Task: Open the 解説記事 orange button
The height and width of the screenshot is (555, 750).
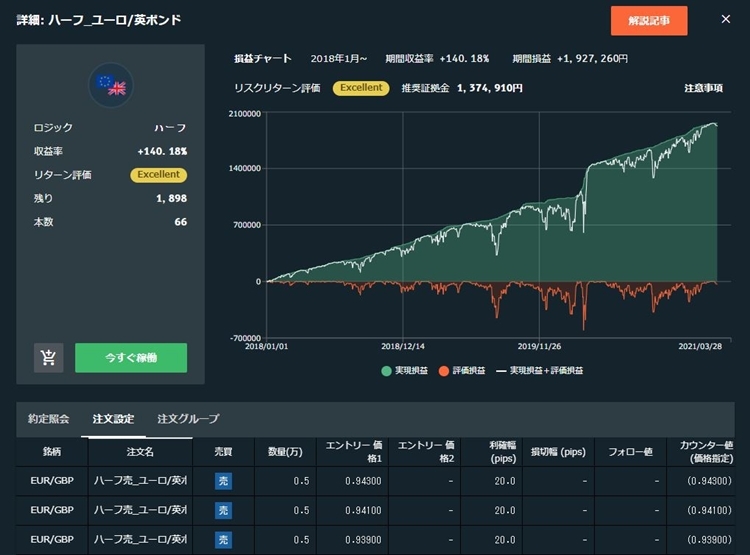Action: coord(649,21)
